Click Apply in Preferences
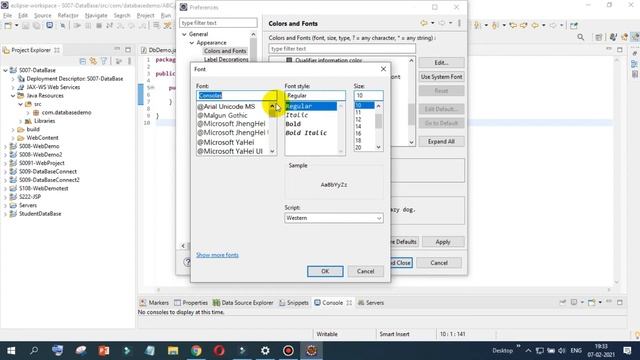 coord(443,242)
